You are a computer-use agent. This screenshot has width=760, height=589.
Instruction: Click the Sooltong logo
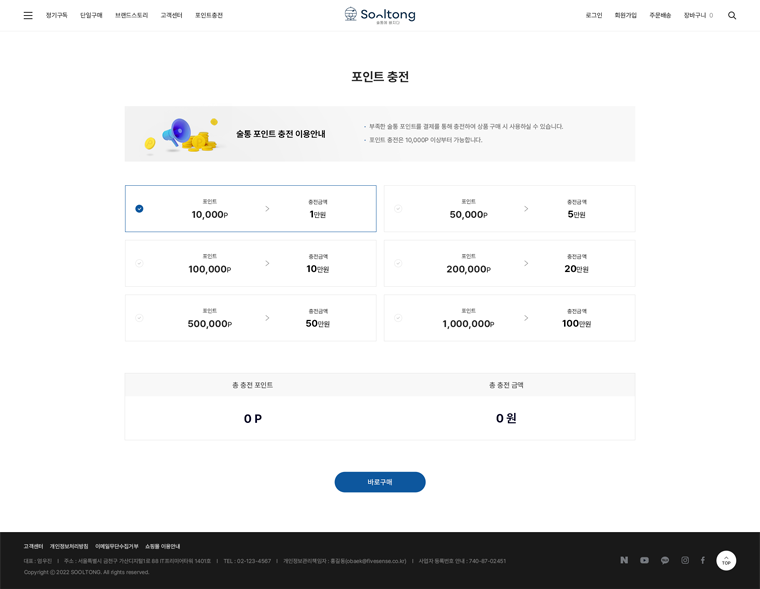[380, 16]
